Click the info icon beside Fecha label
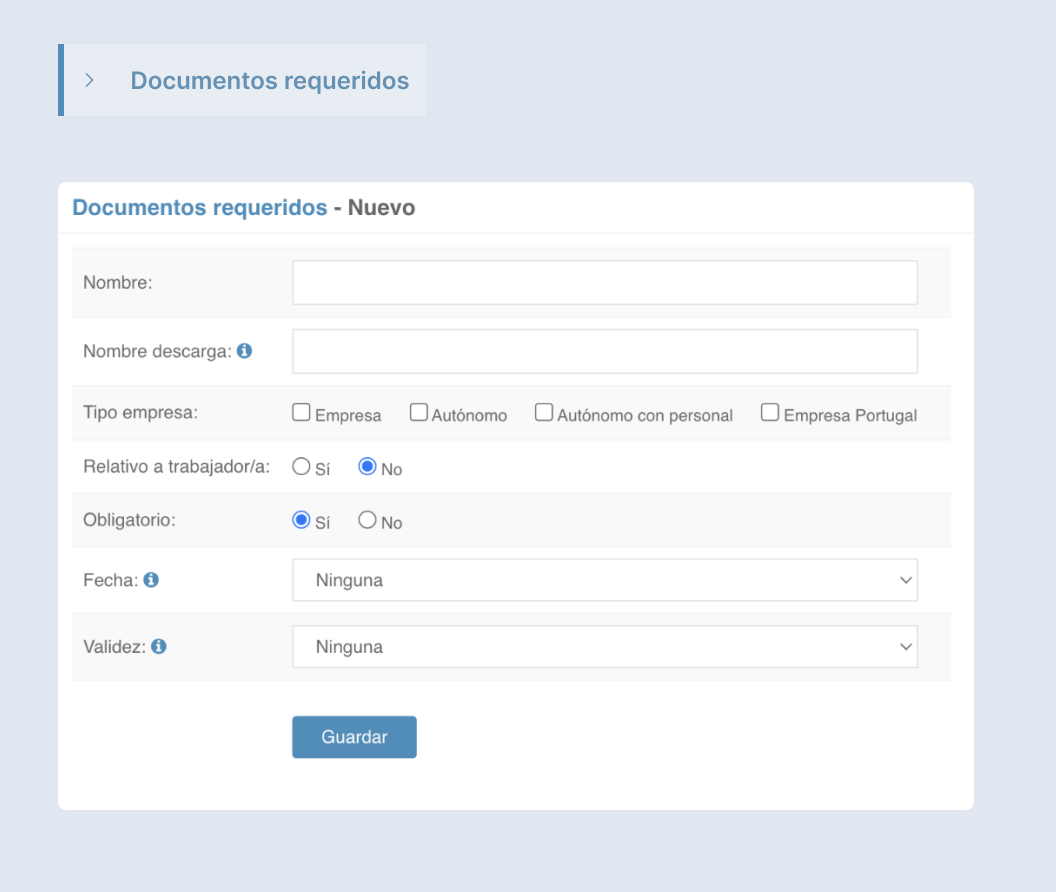 (151, 579)
